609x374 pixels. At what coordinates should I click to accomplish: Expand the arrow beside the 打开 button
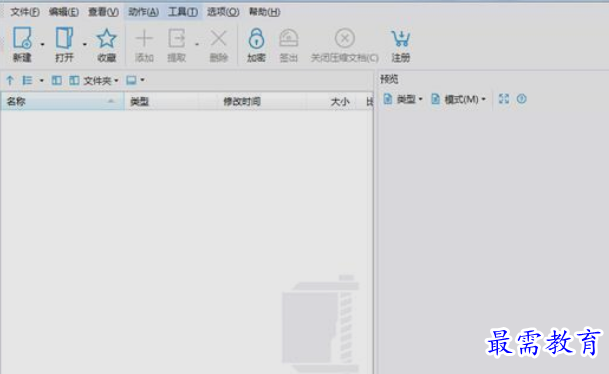pos(84,45)
